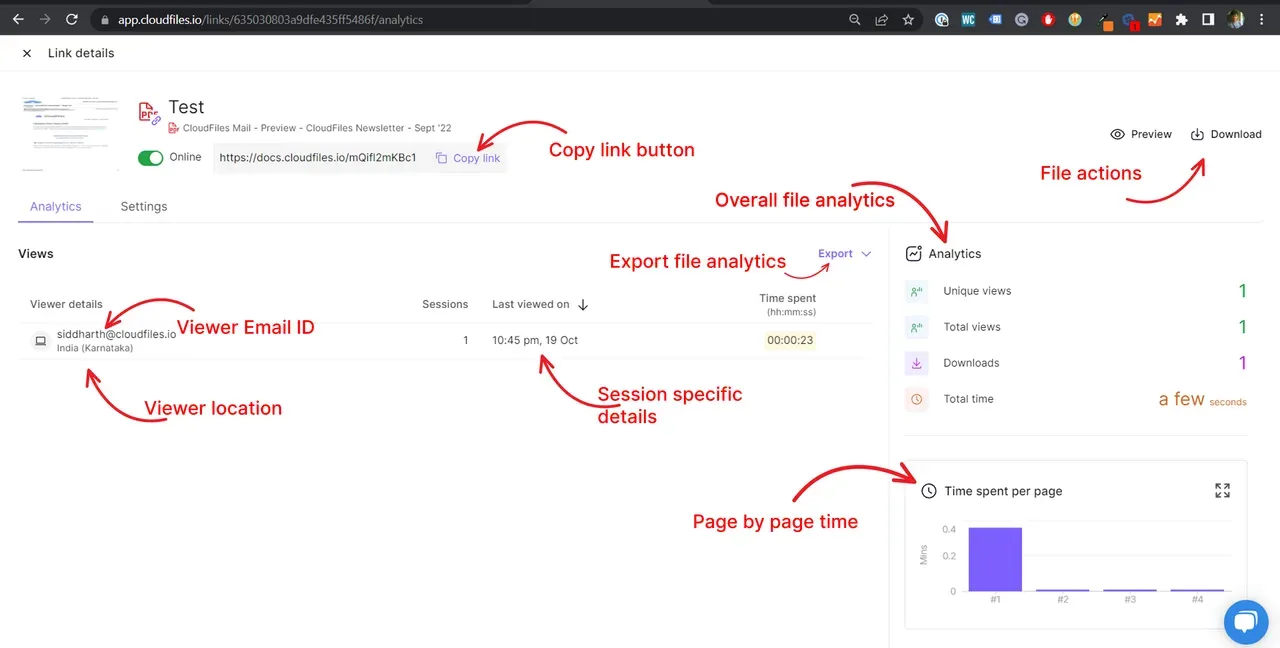
Task: Click the browser side panel icon
Action: tap(1208, 19)
